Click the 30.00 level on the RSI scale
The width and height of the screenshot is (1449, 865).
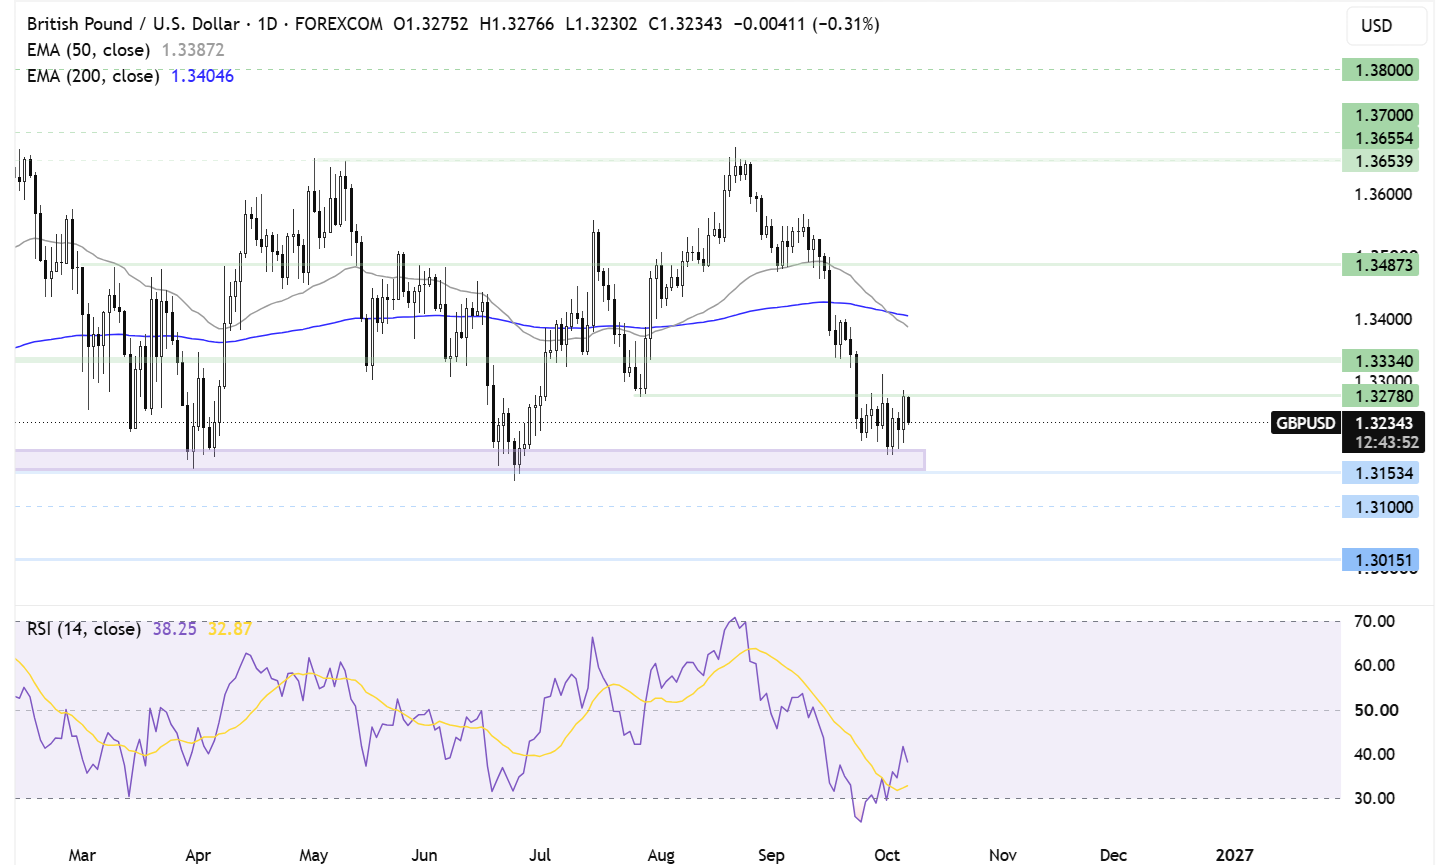tap(1372, 798)
